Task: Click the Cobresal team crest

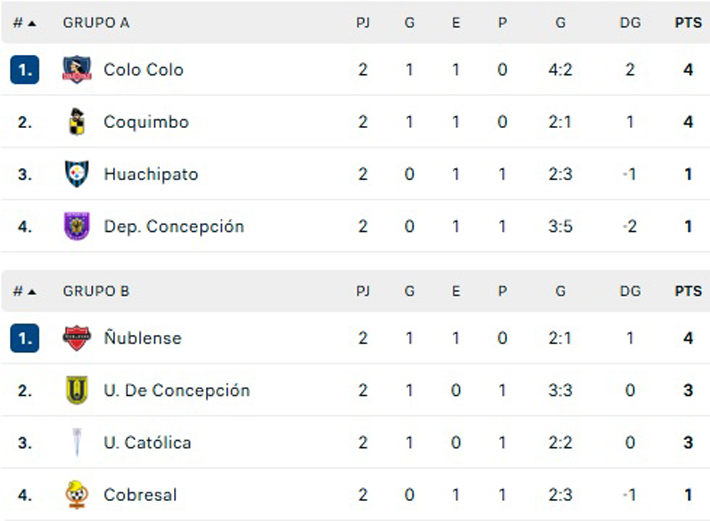Action: point(77,494)
